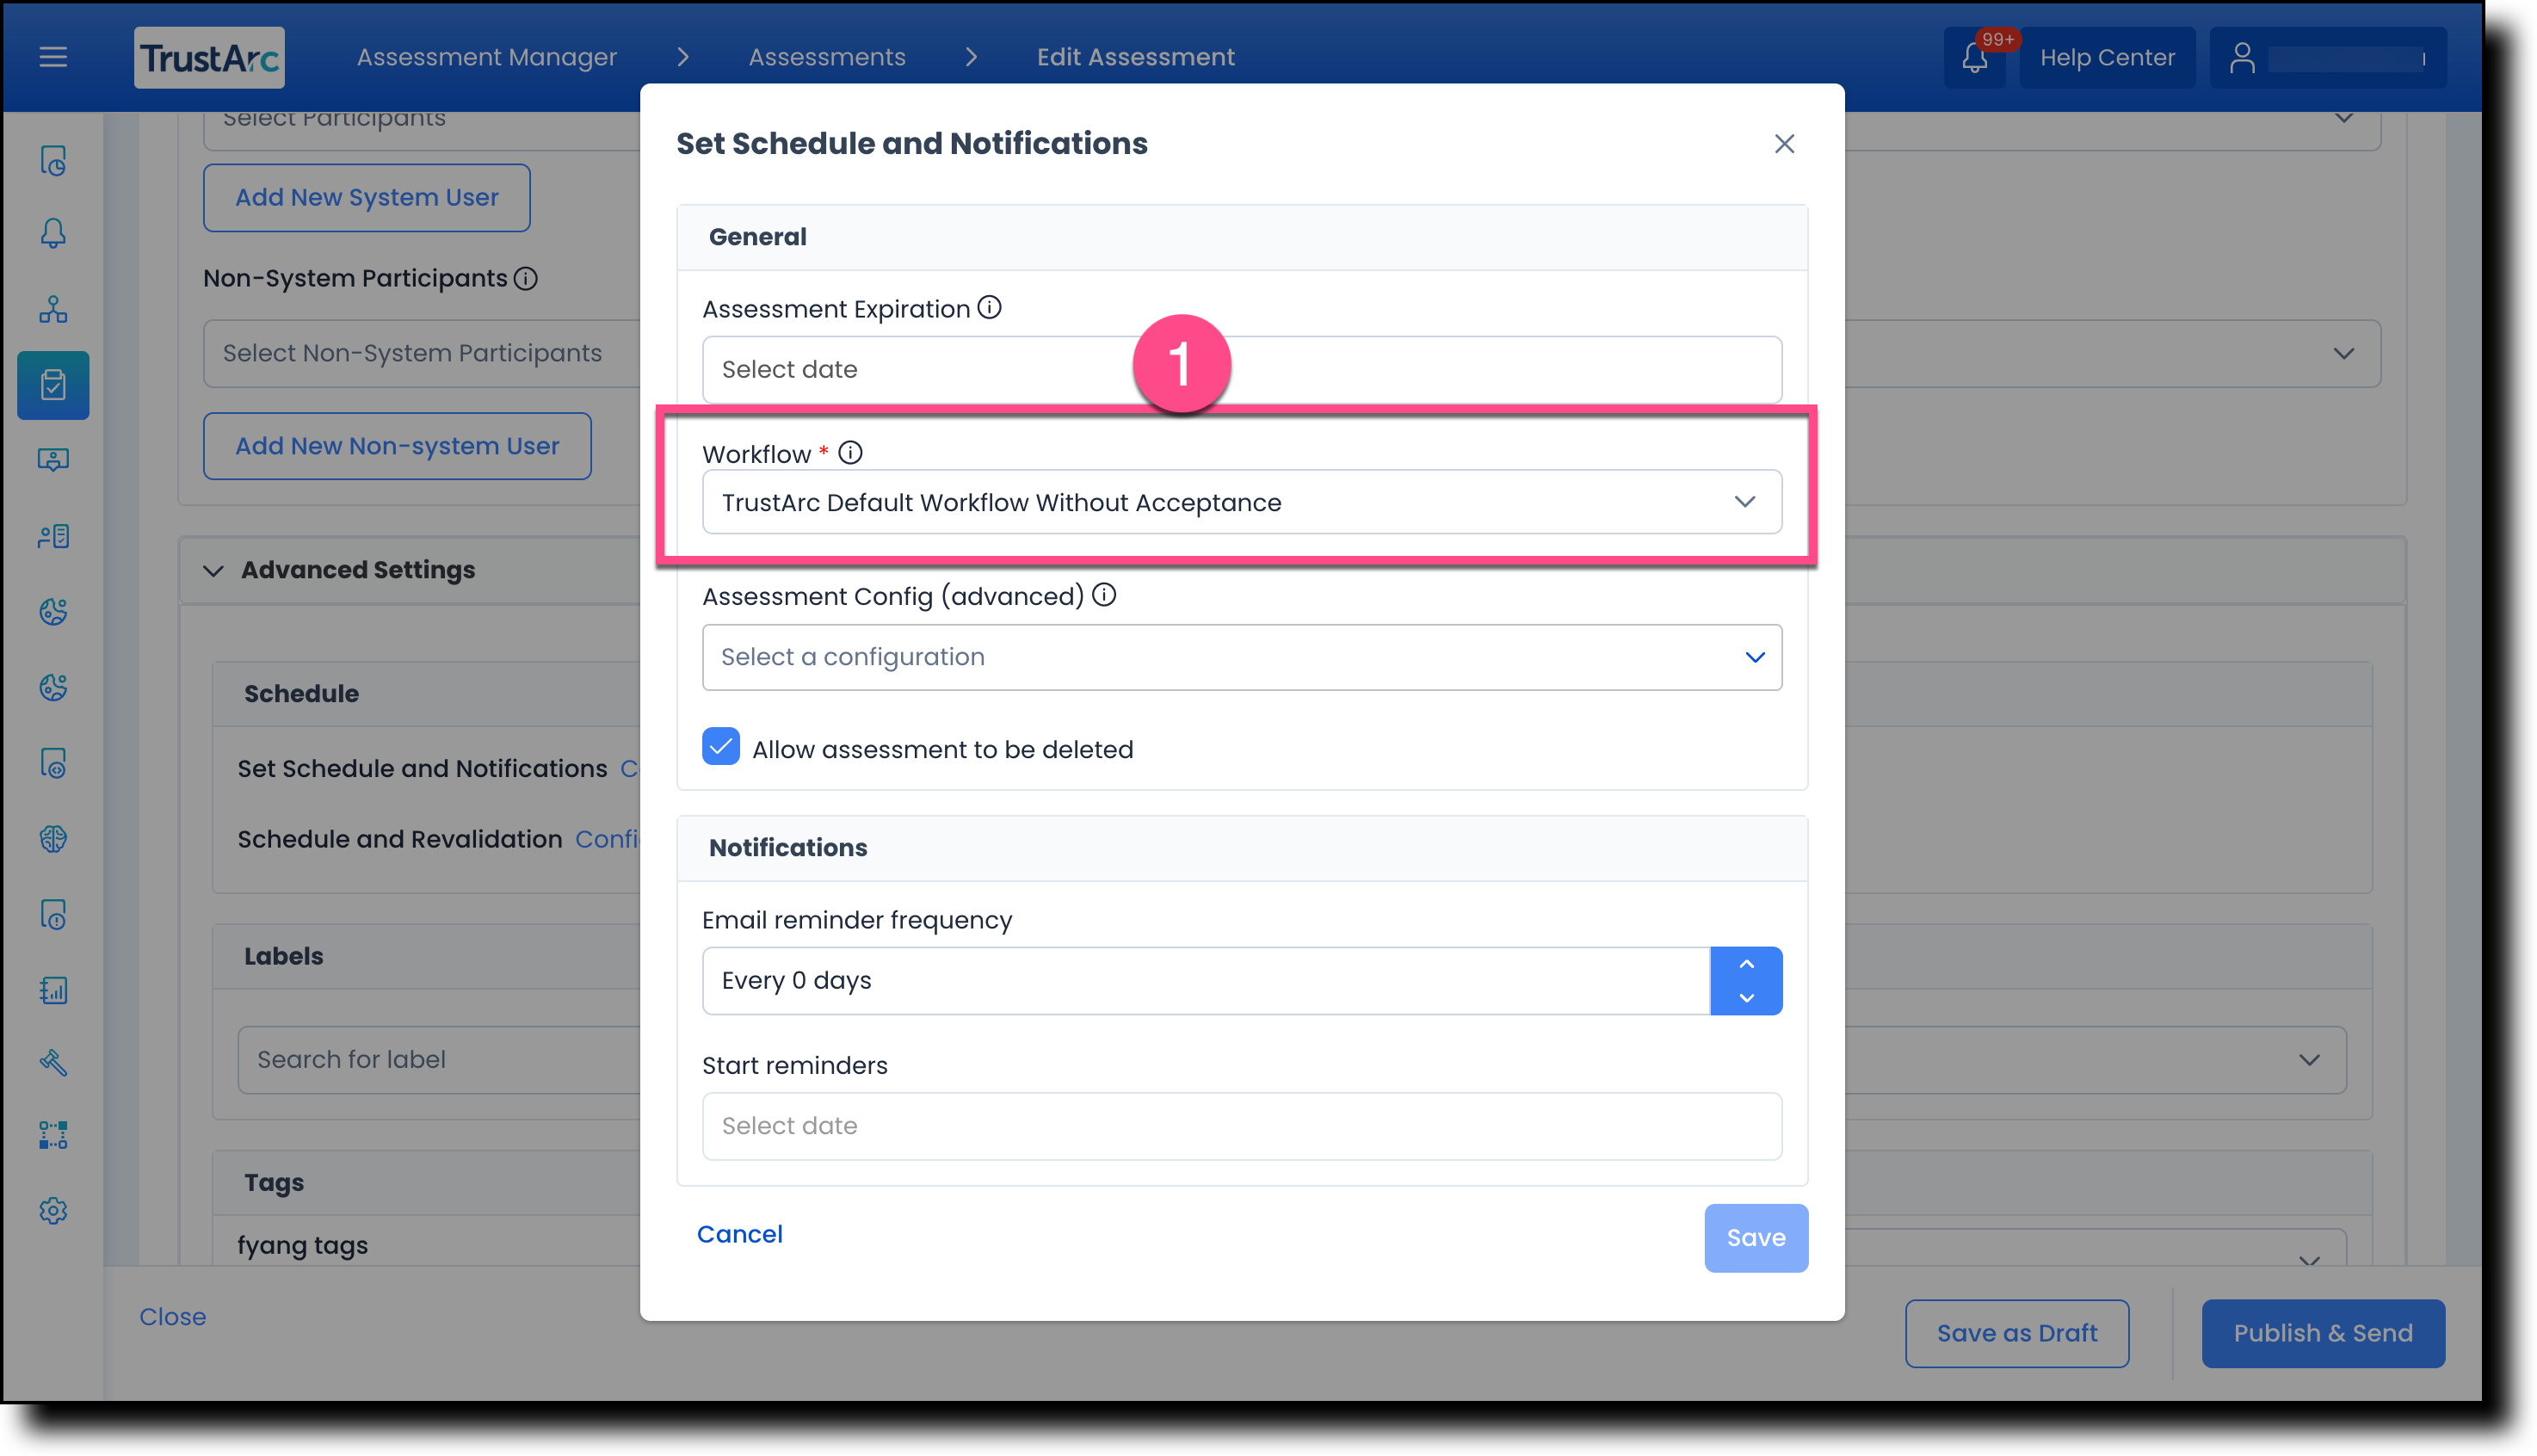Open the globe-brain sidebar icon
The height and width of the screenshot is (1456, 2537).
pyautogui.click(x=53, y=838)
